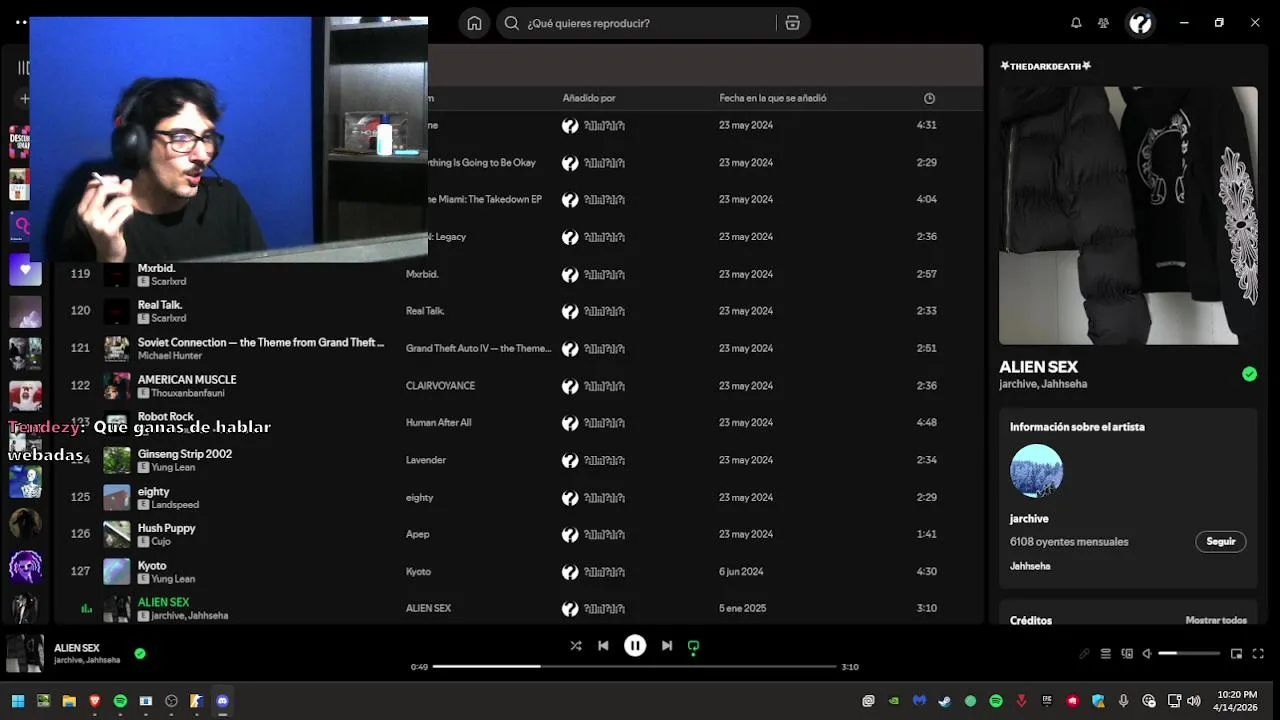
Task: Open Friend Activity icon in the top bar
Action: point(1103,23)
